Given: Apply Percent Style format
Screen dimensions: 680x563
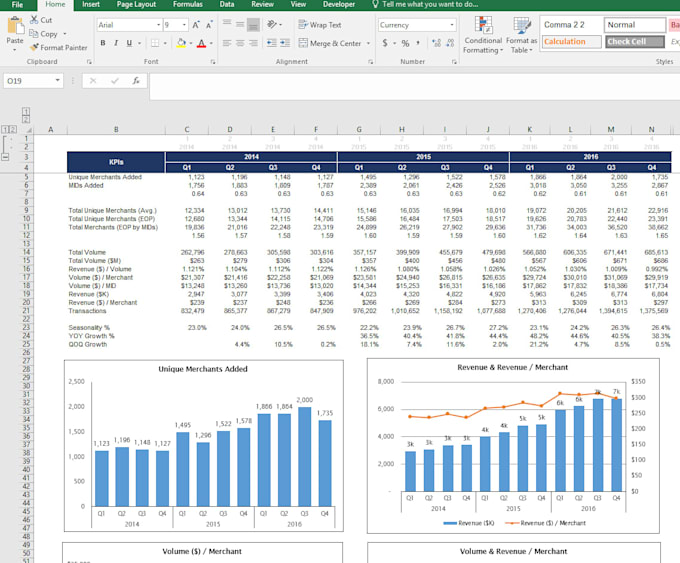Looking at the screenshot, I should (404, 44).
